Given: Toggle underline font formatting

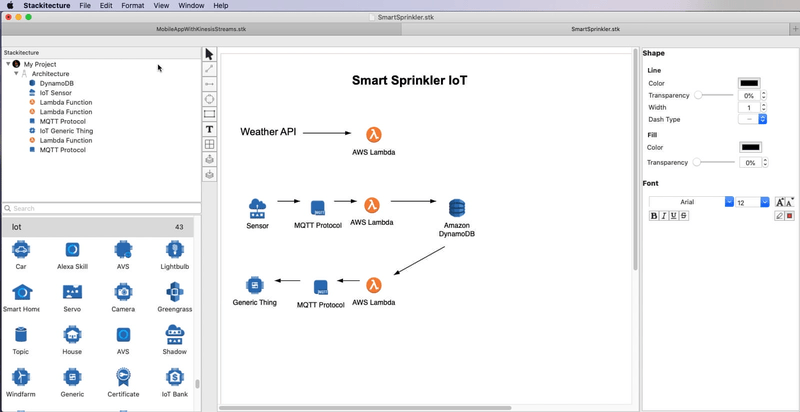Looking at the screenshot, I should coord(674,216).
